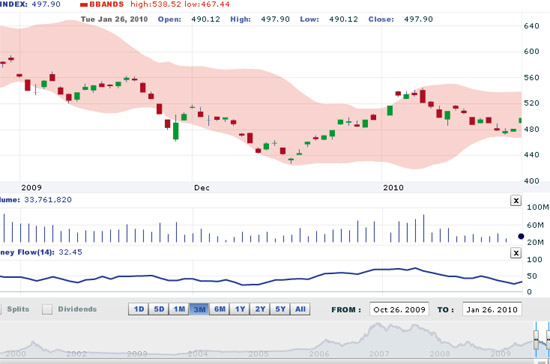Show All historical data range
The image size is (550, 364).
[x=300, y=309]
